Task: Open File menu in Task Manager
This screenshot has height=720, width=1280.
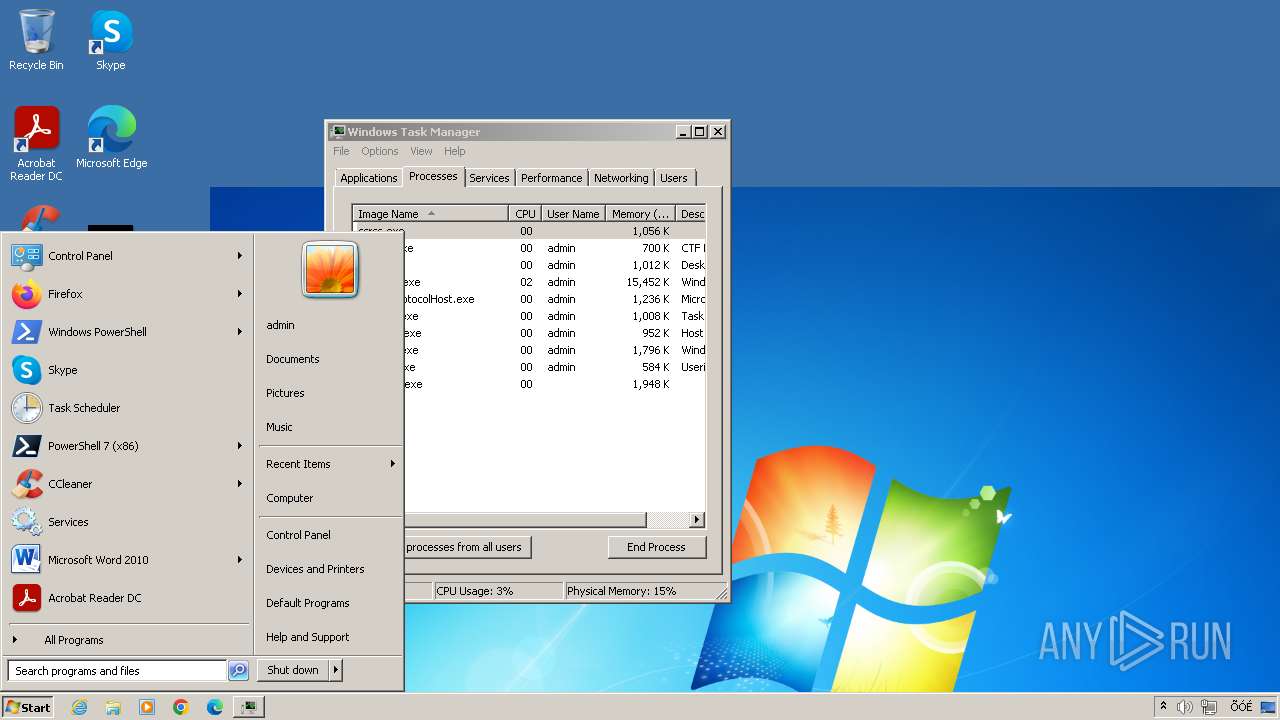Action: pyautogui.click(x=341, y=151)
